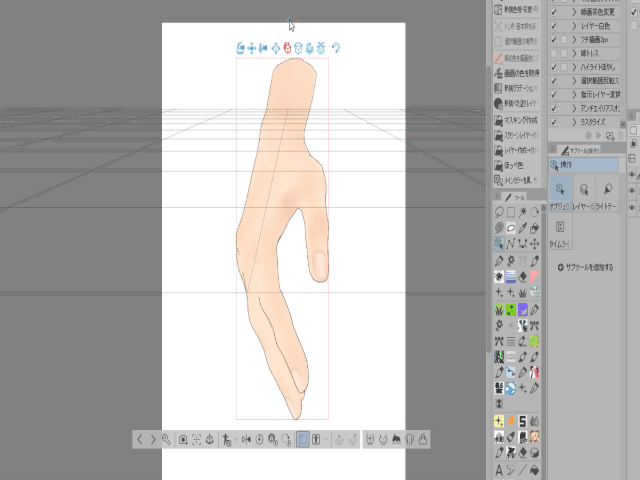This screenshot has width=640, height=480.
Task: Select the Text tool with letter A
Action: 499,470
